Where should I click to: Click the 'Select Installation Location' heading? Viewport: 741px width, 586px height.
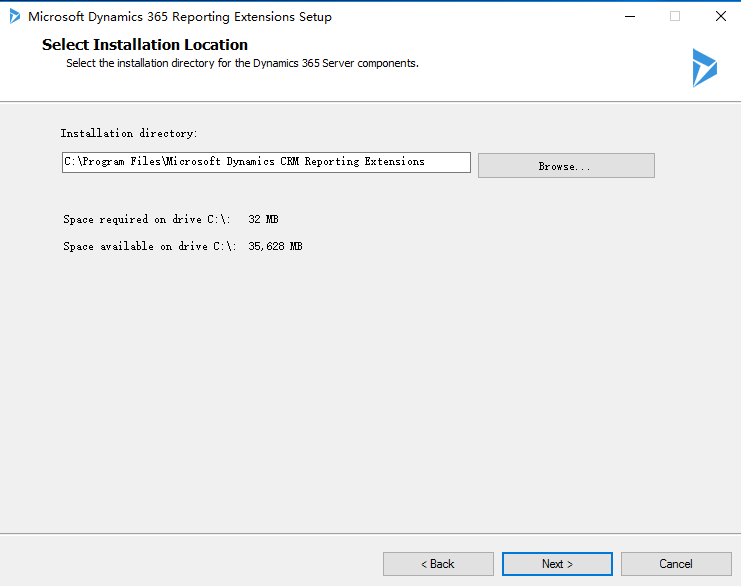(x=145, y=45)
